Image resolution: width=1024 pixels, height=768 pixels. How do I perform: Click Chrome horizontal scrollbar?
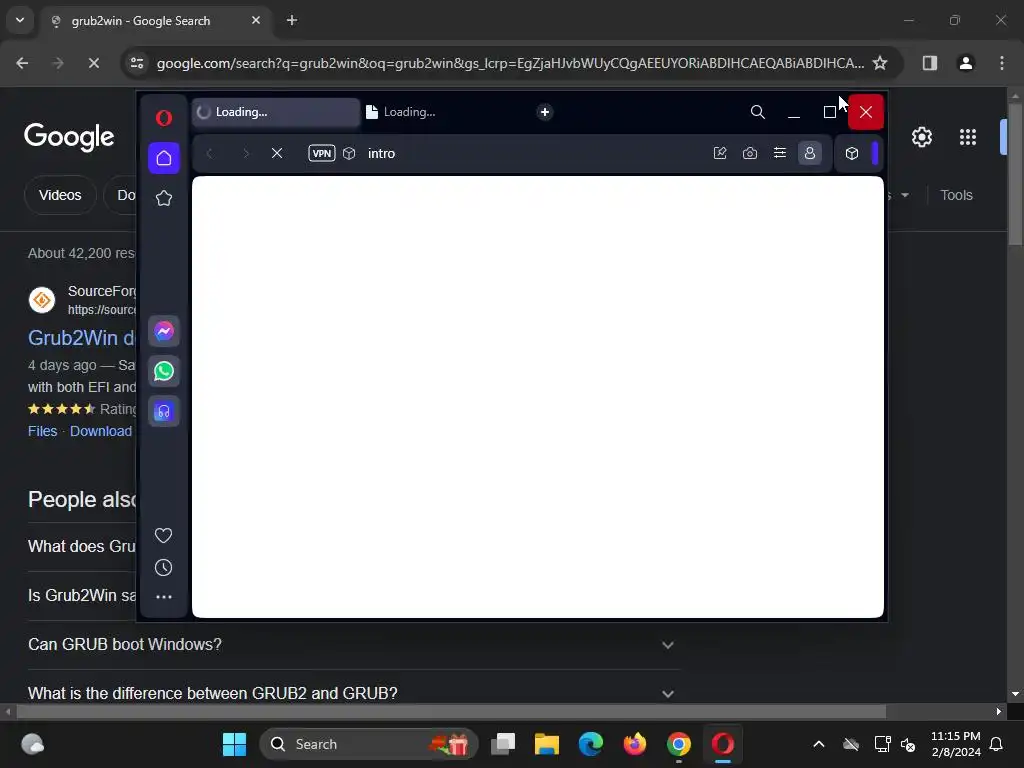coord(451,711)
